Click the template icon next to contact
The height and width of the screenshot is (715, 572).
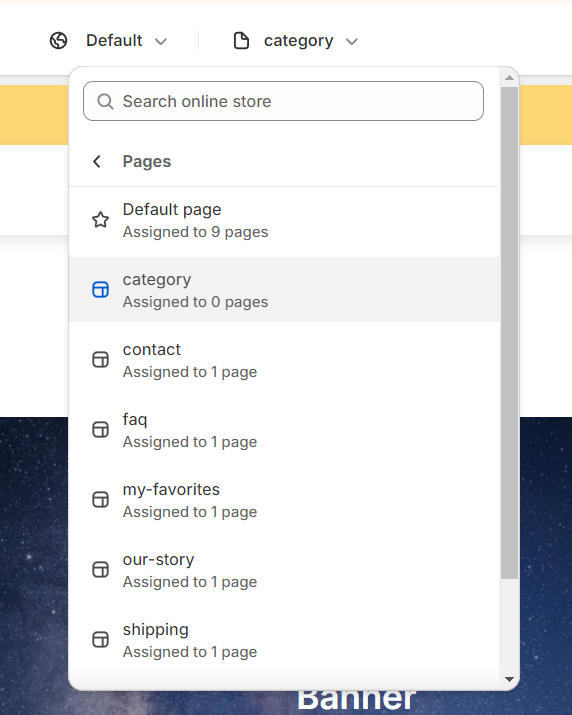click(x=100, y=359)
